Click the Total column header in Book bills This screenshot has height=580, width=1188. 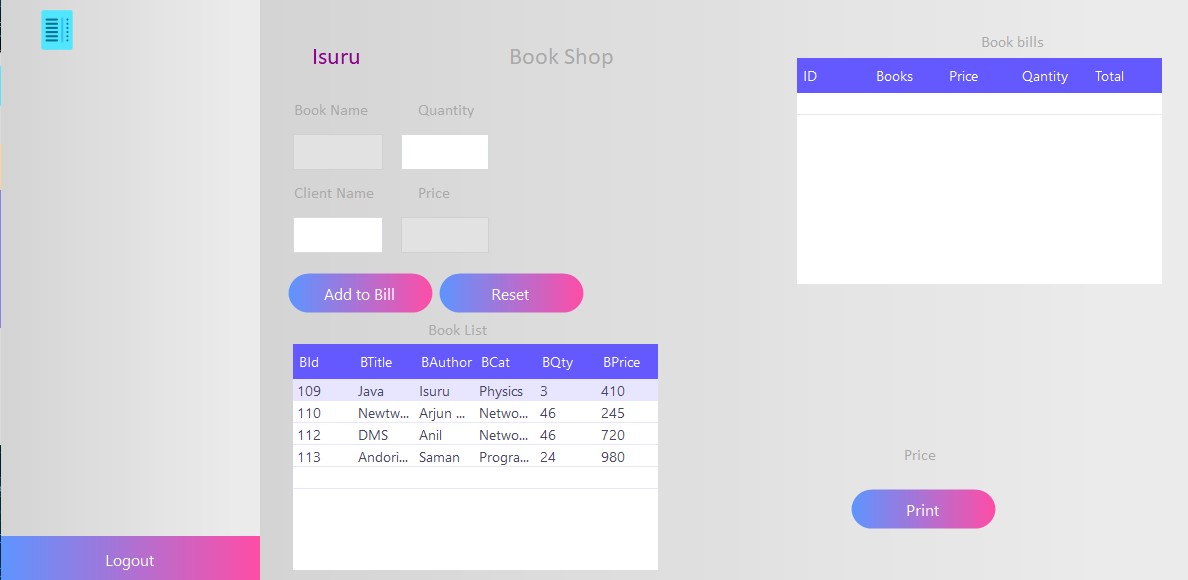1110,76
